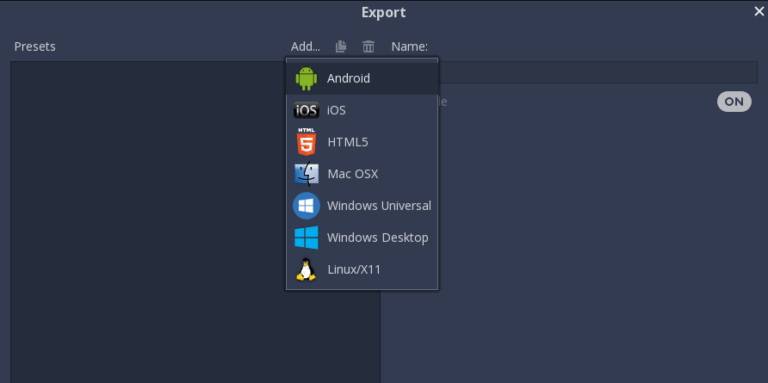Image resolution: width=768 pixels, height=383 pixels.
Task: Select the Mac OSX label in list
Action: (353, 174)
